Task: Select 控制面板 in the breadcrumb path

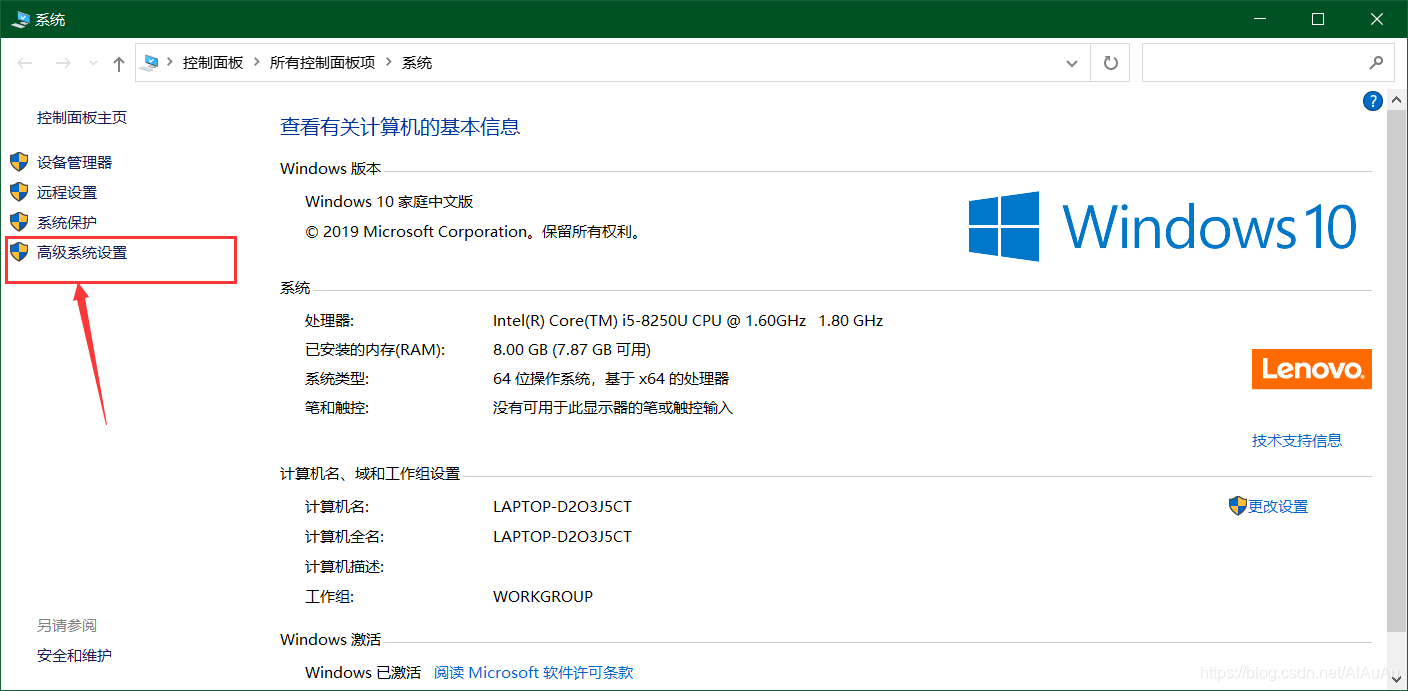Action: (213, 63)
